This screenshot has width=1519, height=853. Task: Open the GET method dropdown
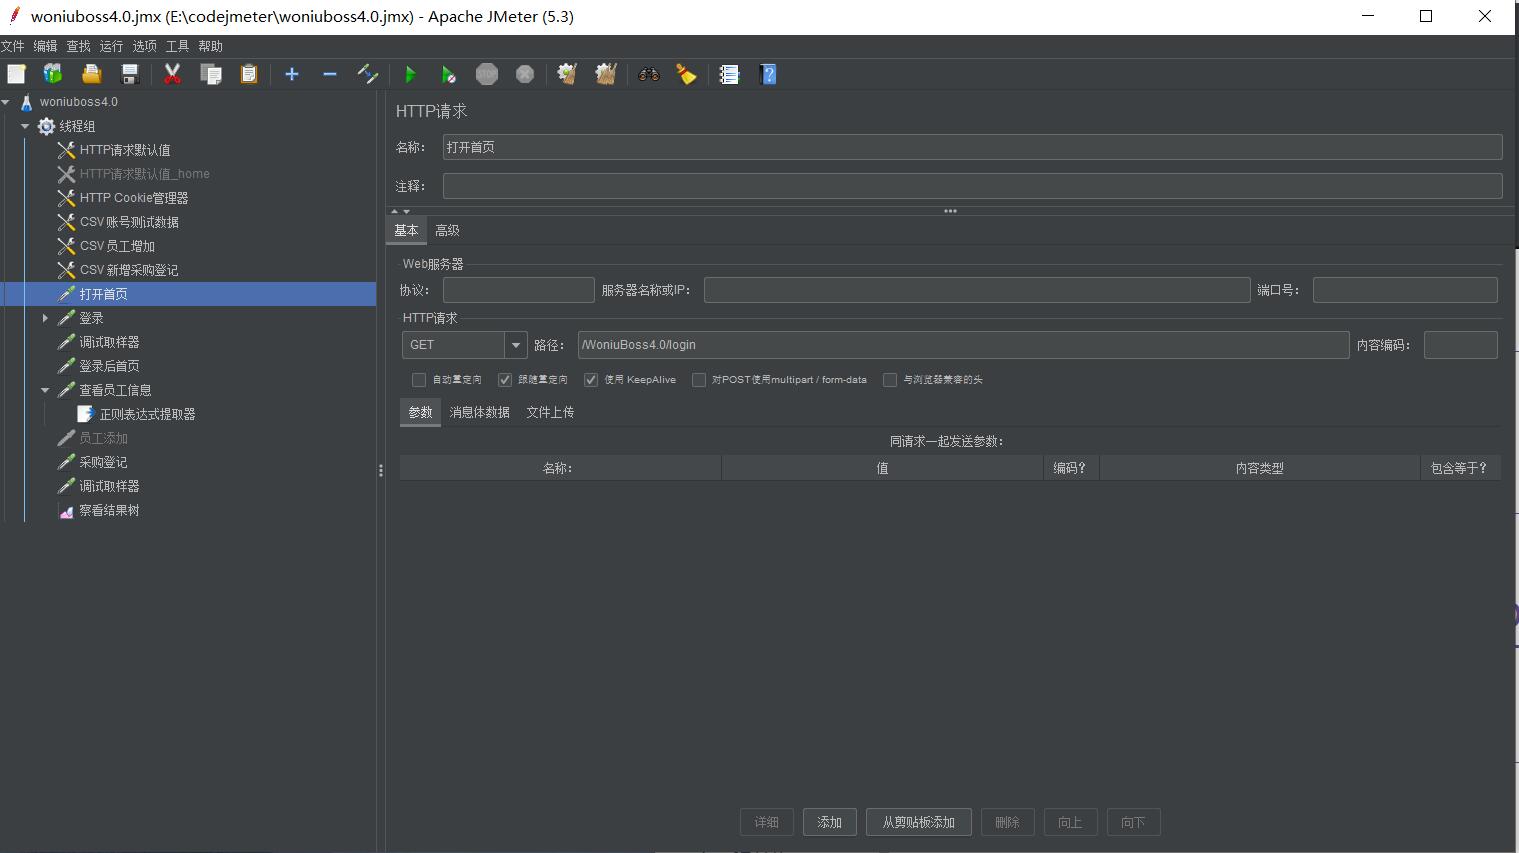[x=515, y=345]
